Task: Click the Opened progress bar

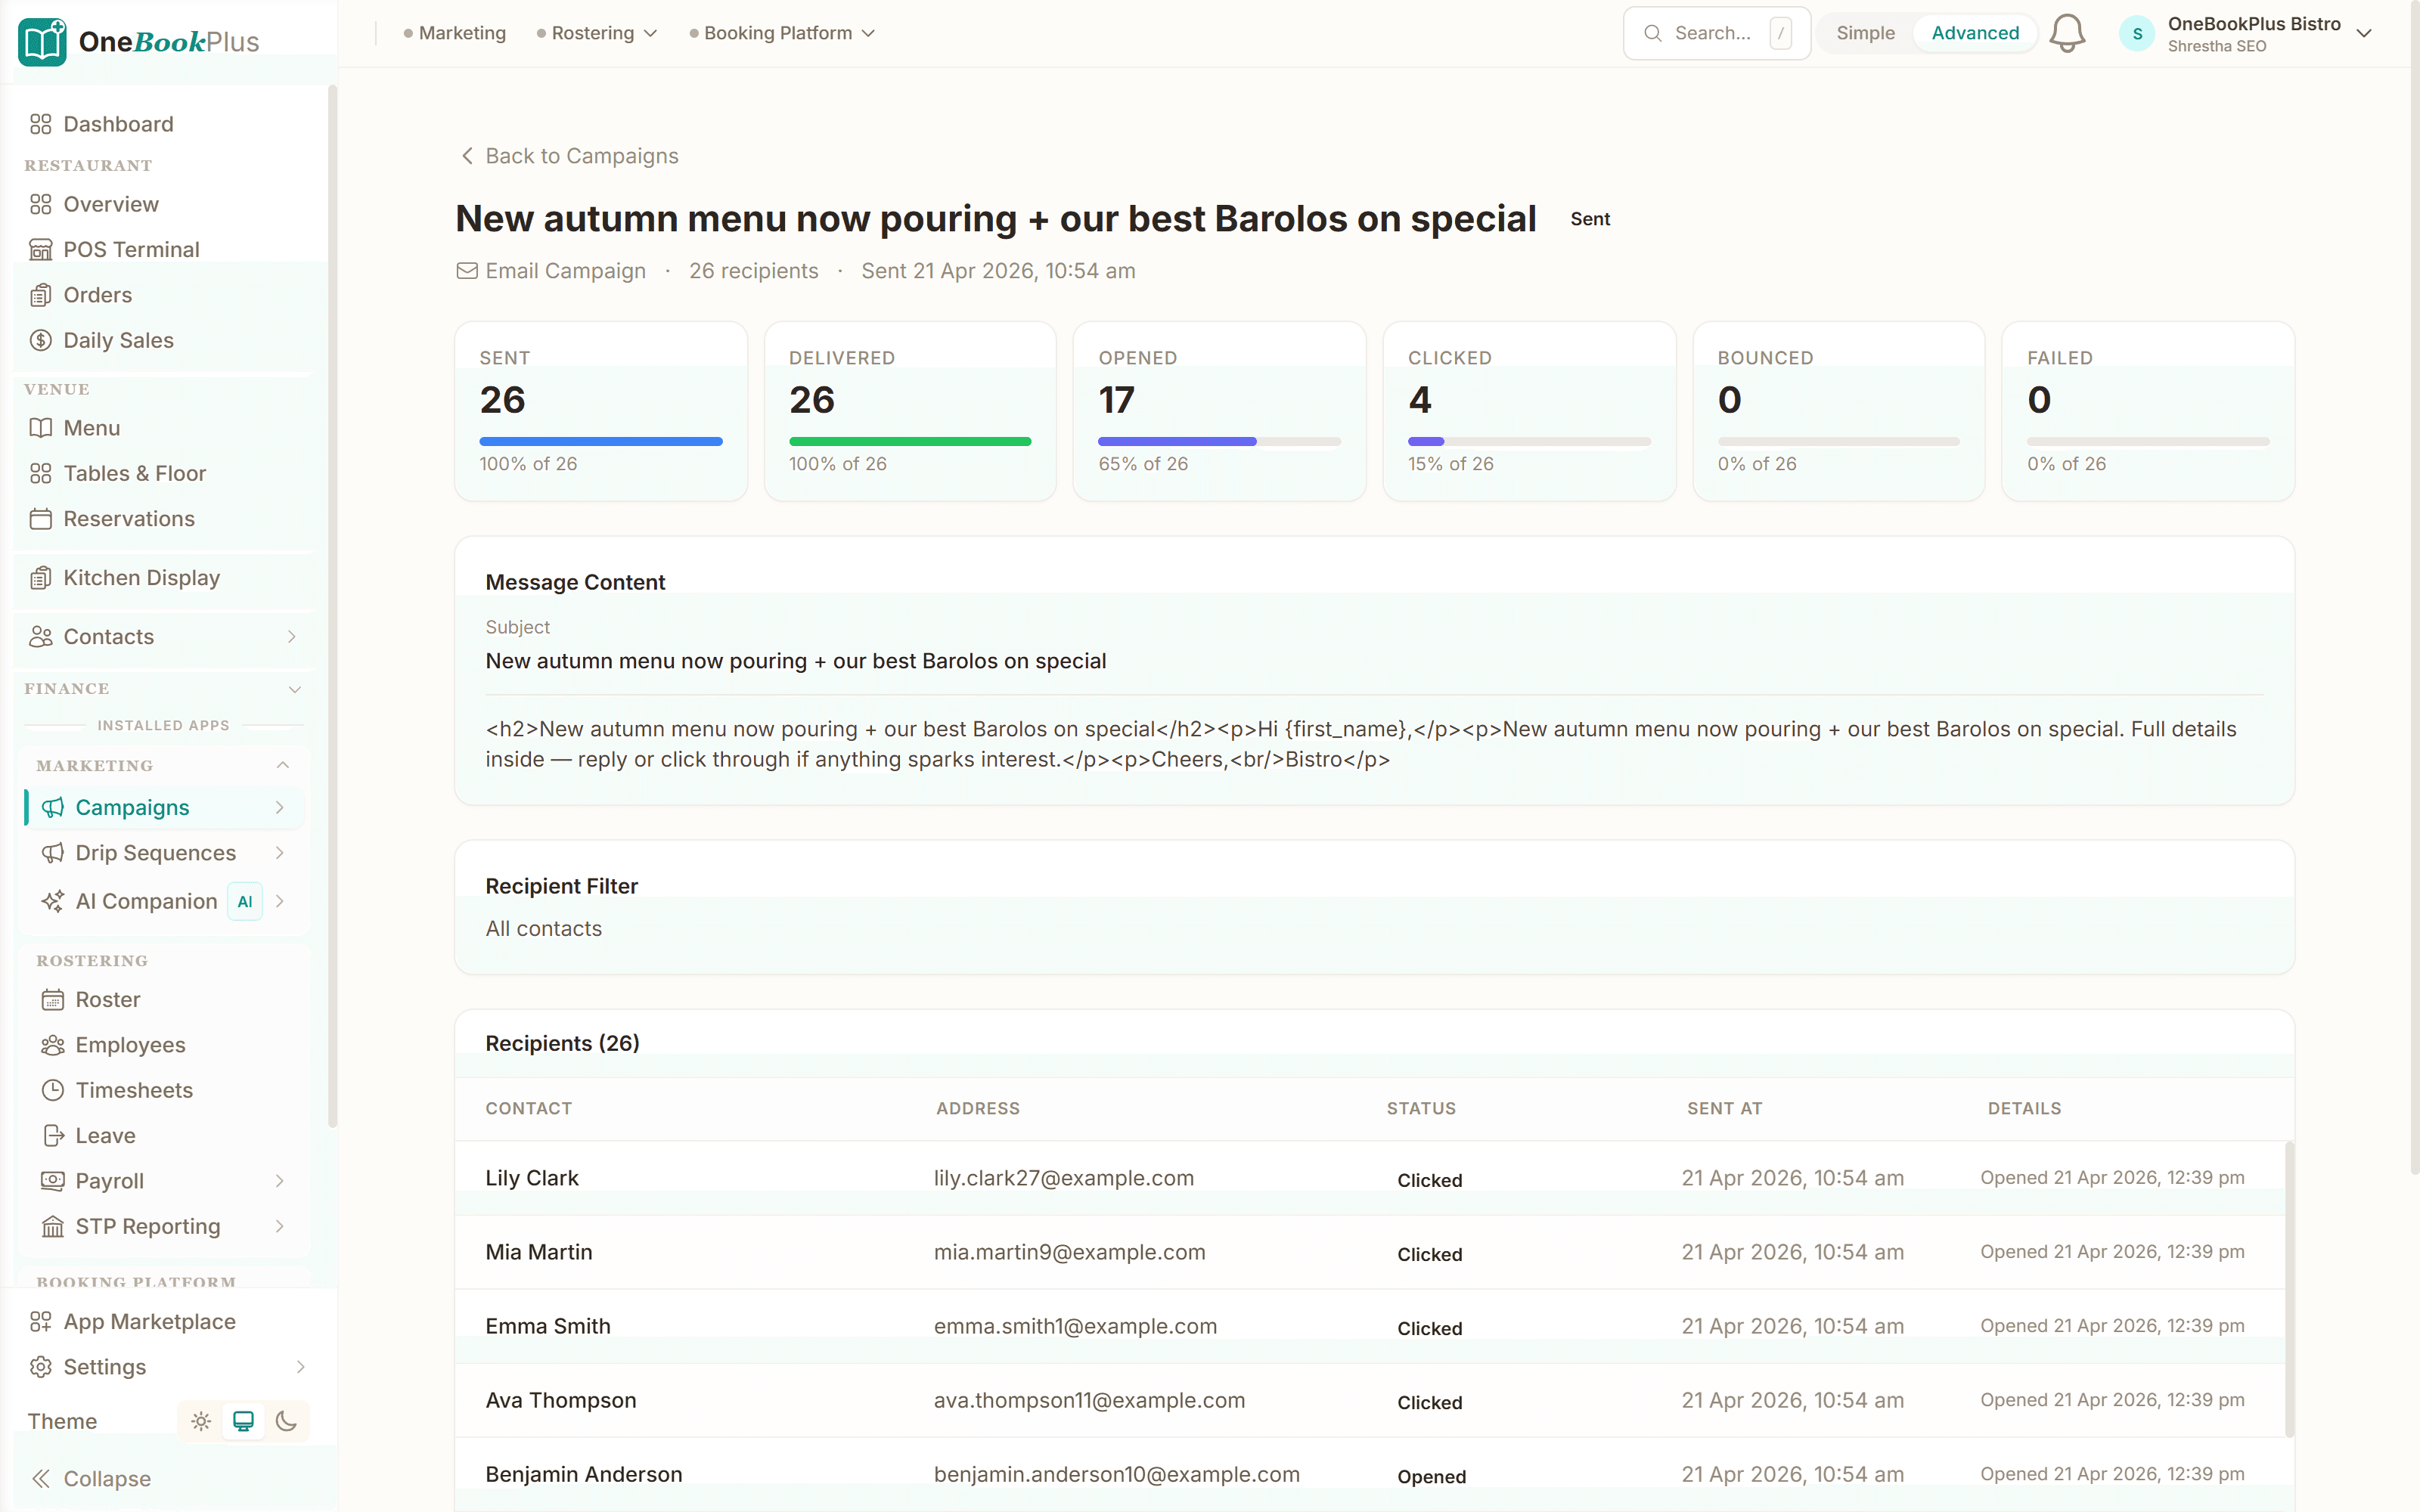Action: [x=1218, y=441]
